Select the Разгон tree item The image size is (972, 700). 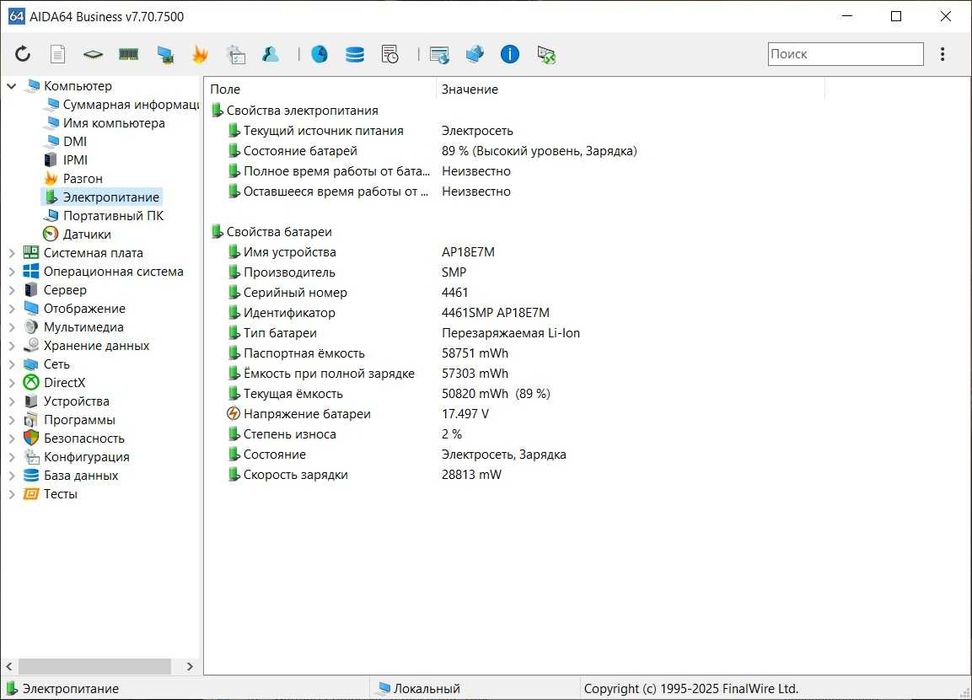[x=73, y=179]
